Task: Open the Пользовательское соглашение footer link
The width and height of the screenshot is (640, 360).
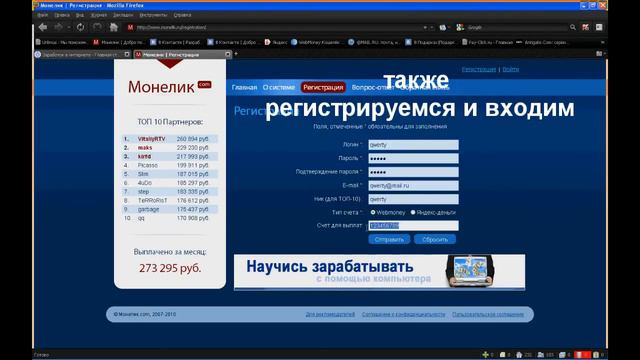Action: (488, 314)
